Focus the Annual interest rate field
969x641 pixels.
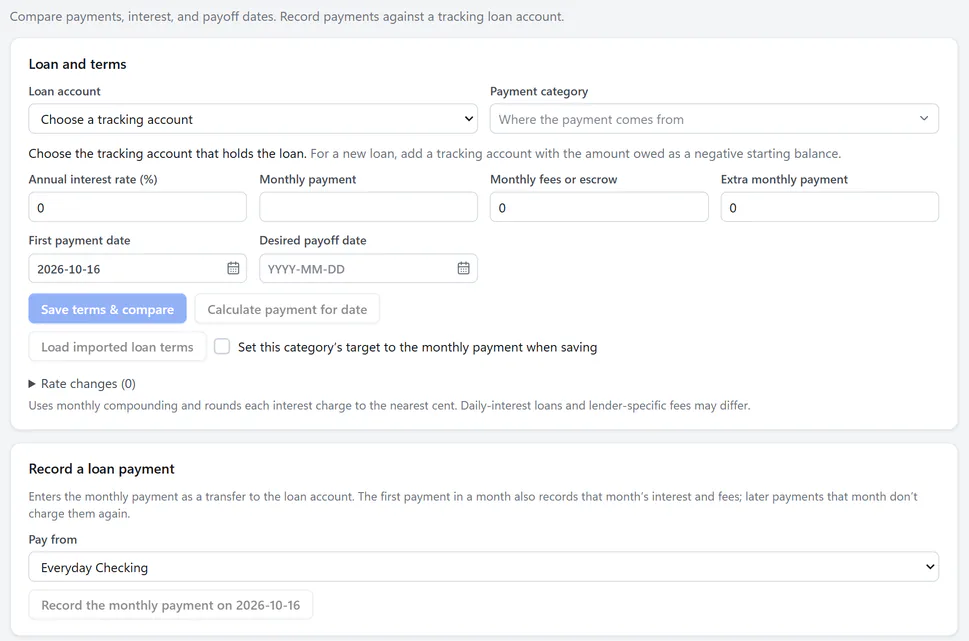(137, 207)
